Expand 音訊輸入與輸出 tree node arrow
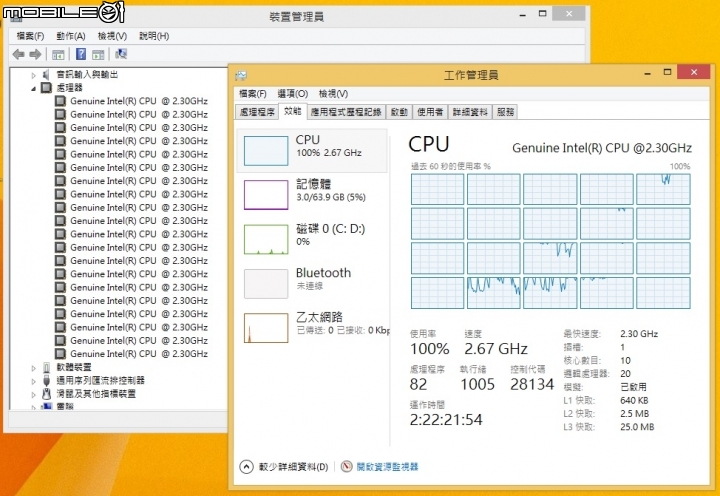 (x=34, y=75)
